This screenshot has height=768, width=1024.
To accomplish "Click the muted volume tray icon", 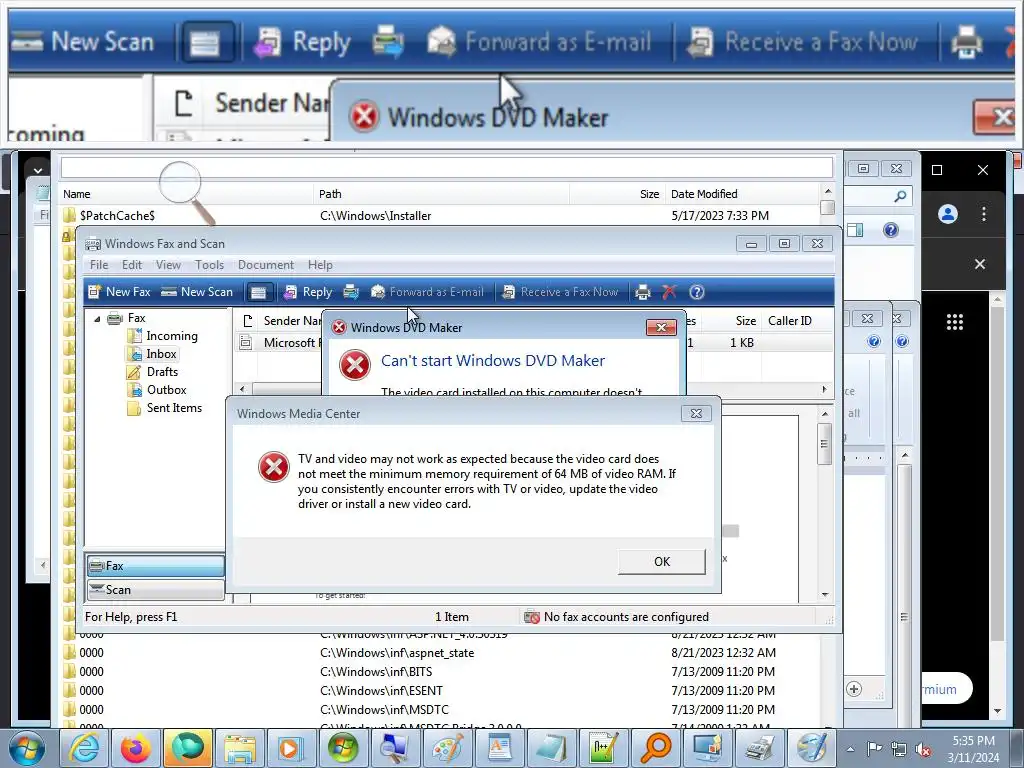I will (923, 749).
